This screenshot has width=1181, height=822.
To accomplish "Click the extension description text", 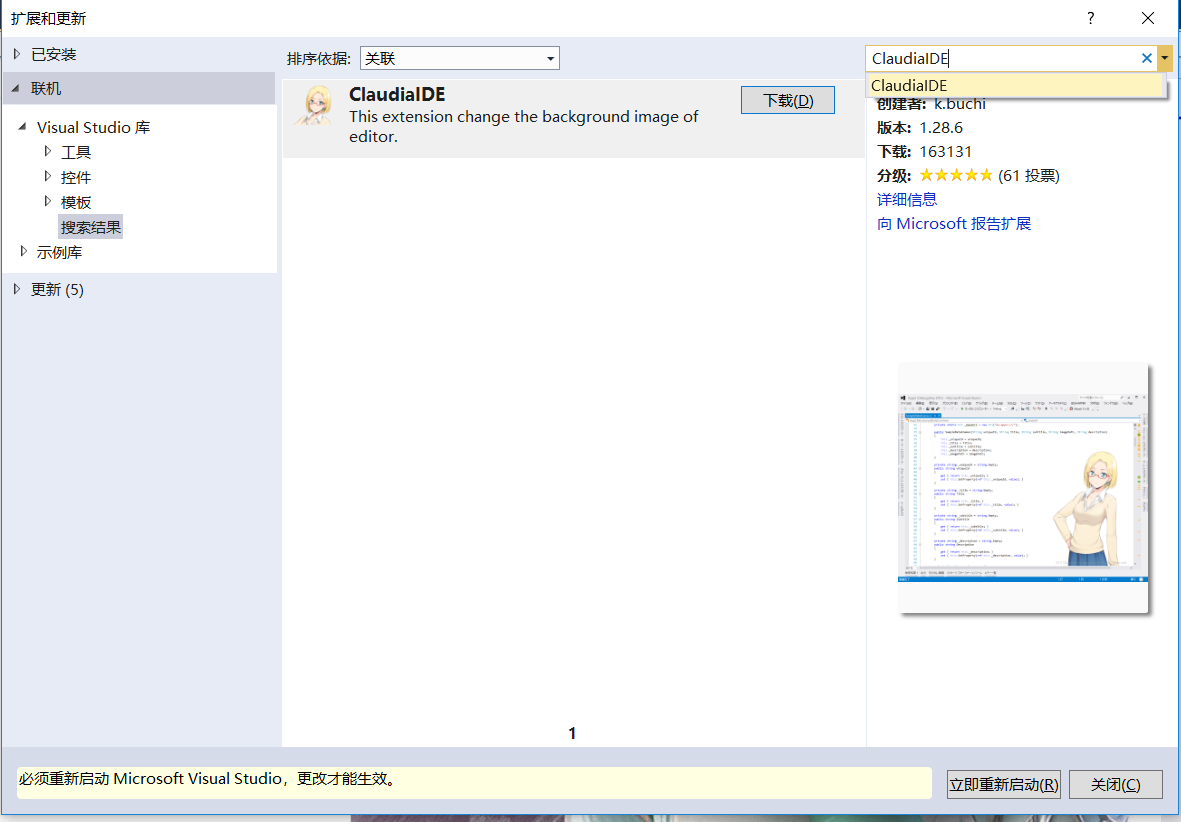I will tap(523, 127).
